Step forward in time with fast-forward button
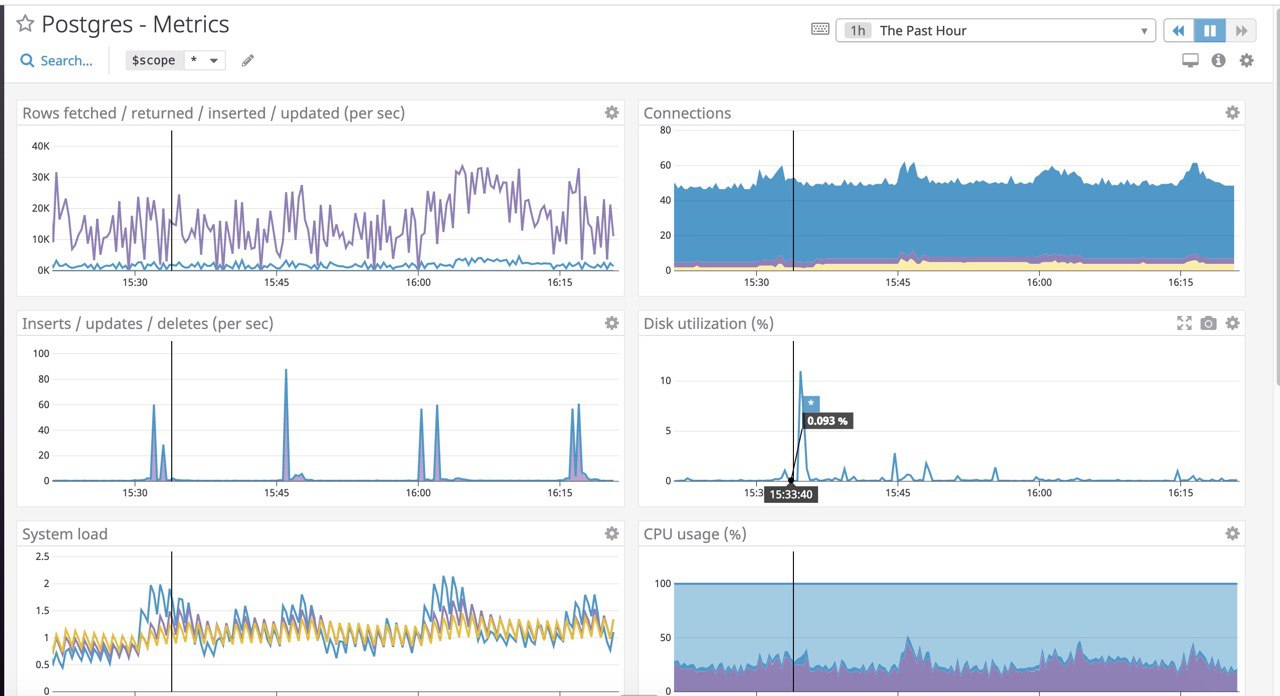This screenshot has width=1280, height=696. (x=1241, y=30)
